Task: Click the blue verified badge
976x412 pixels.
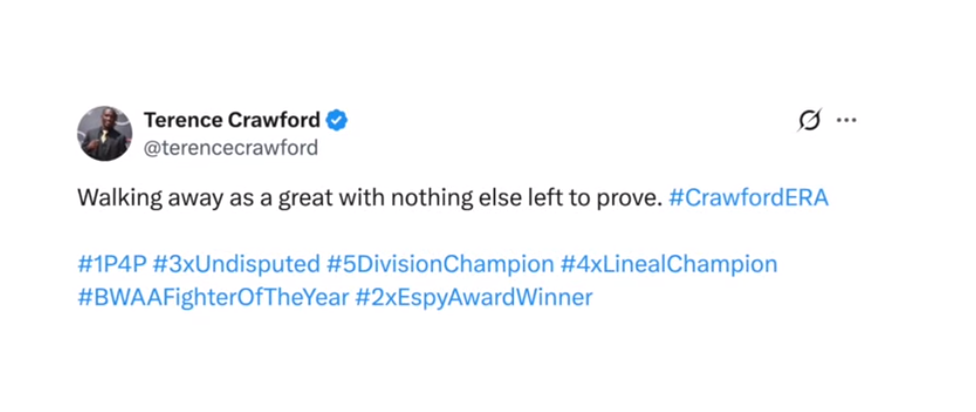Action: [338, 121]
